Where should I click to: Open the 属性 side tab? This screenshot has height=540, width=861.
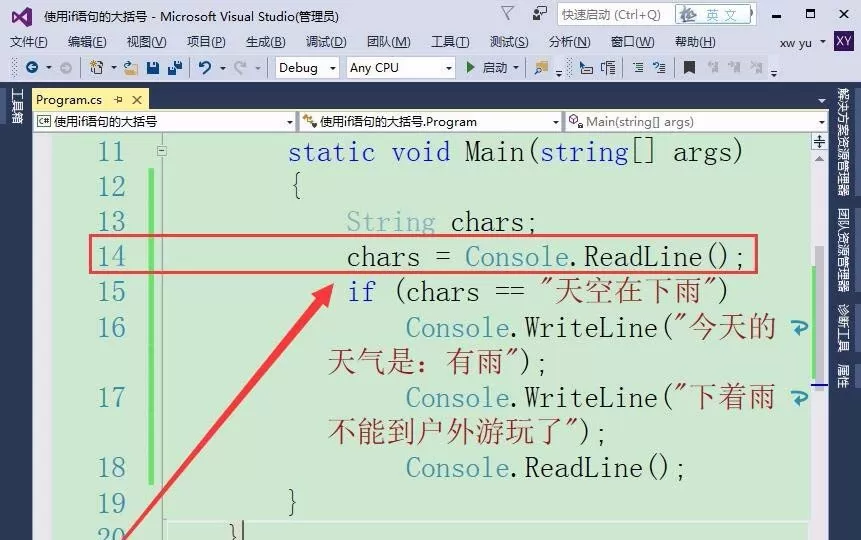843,375
